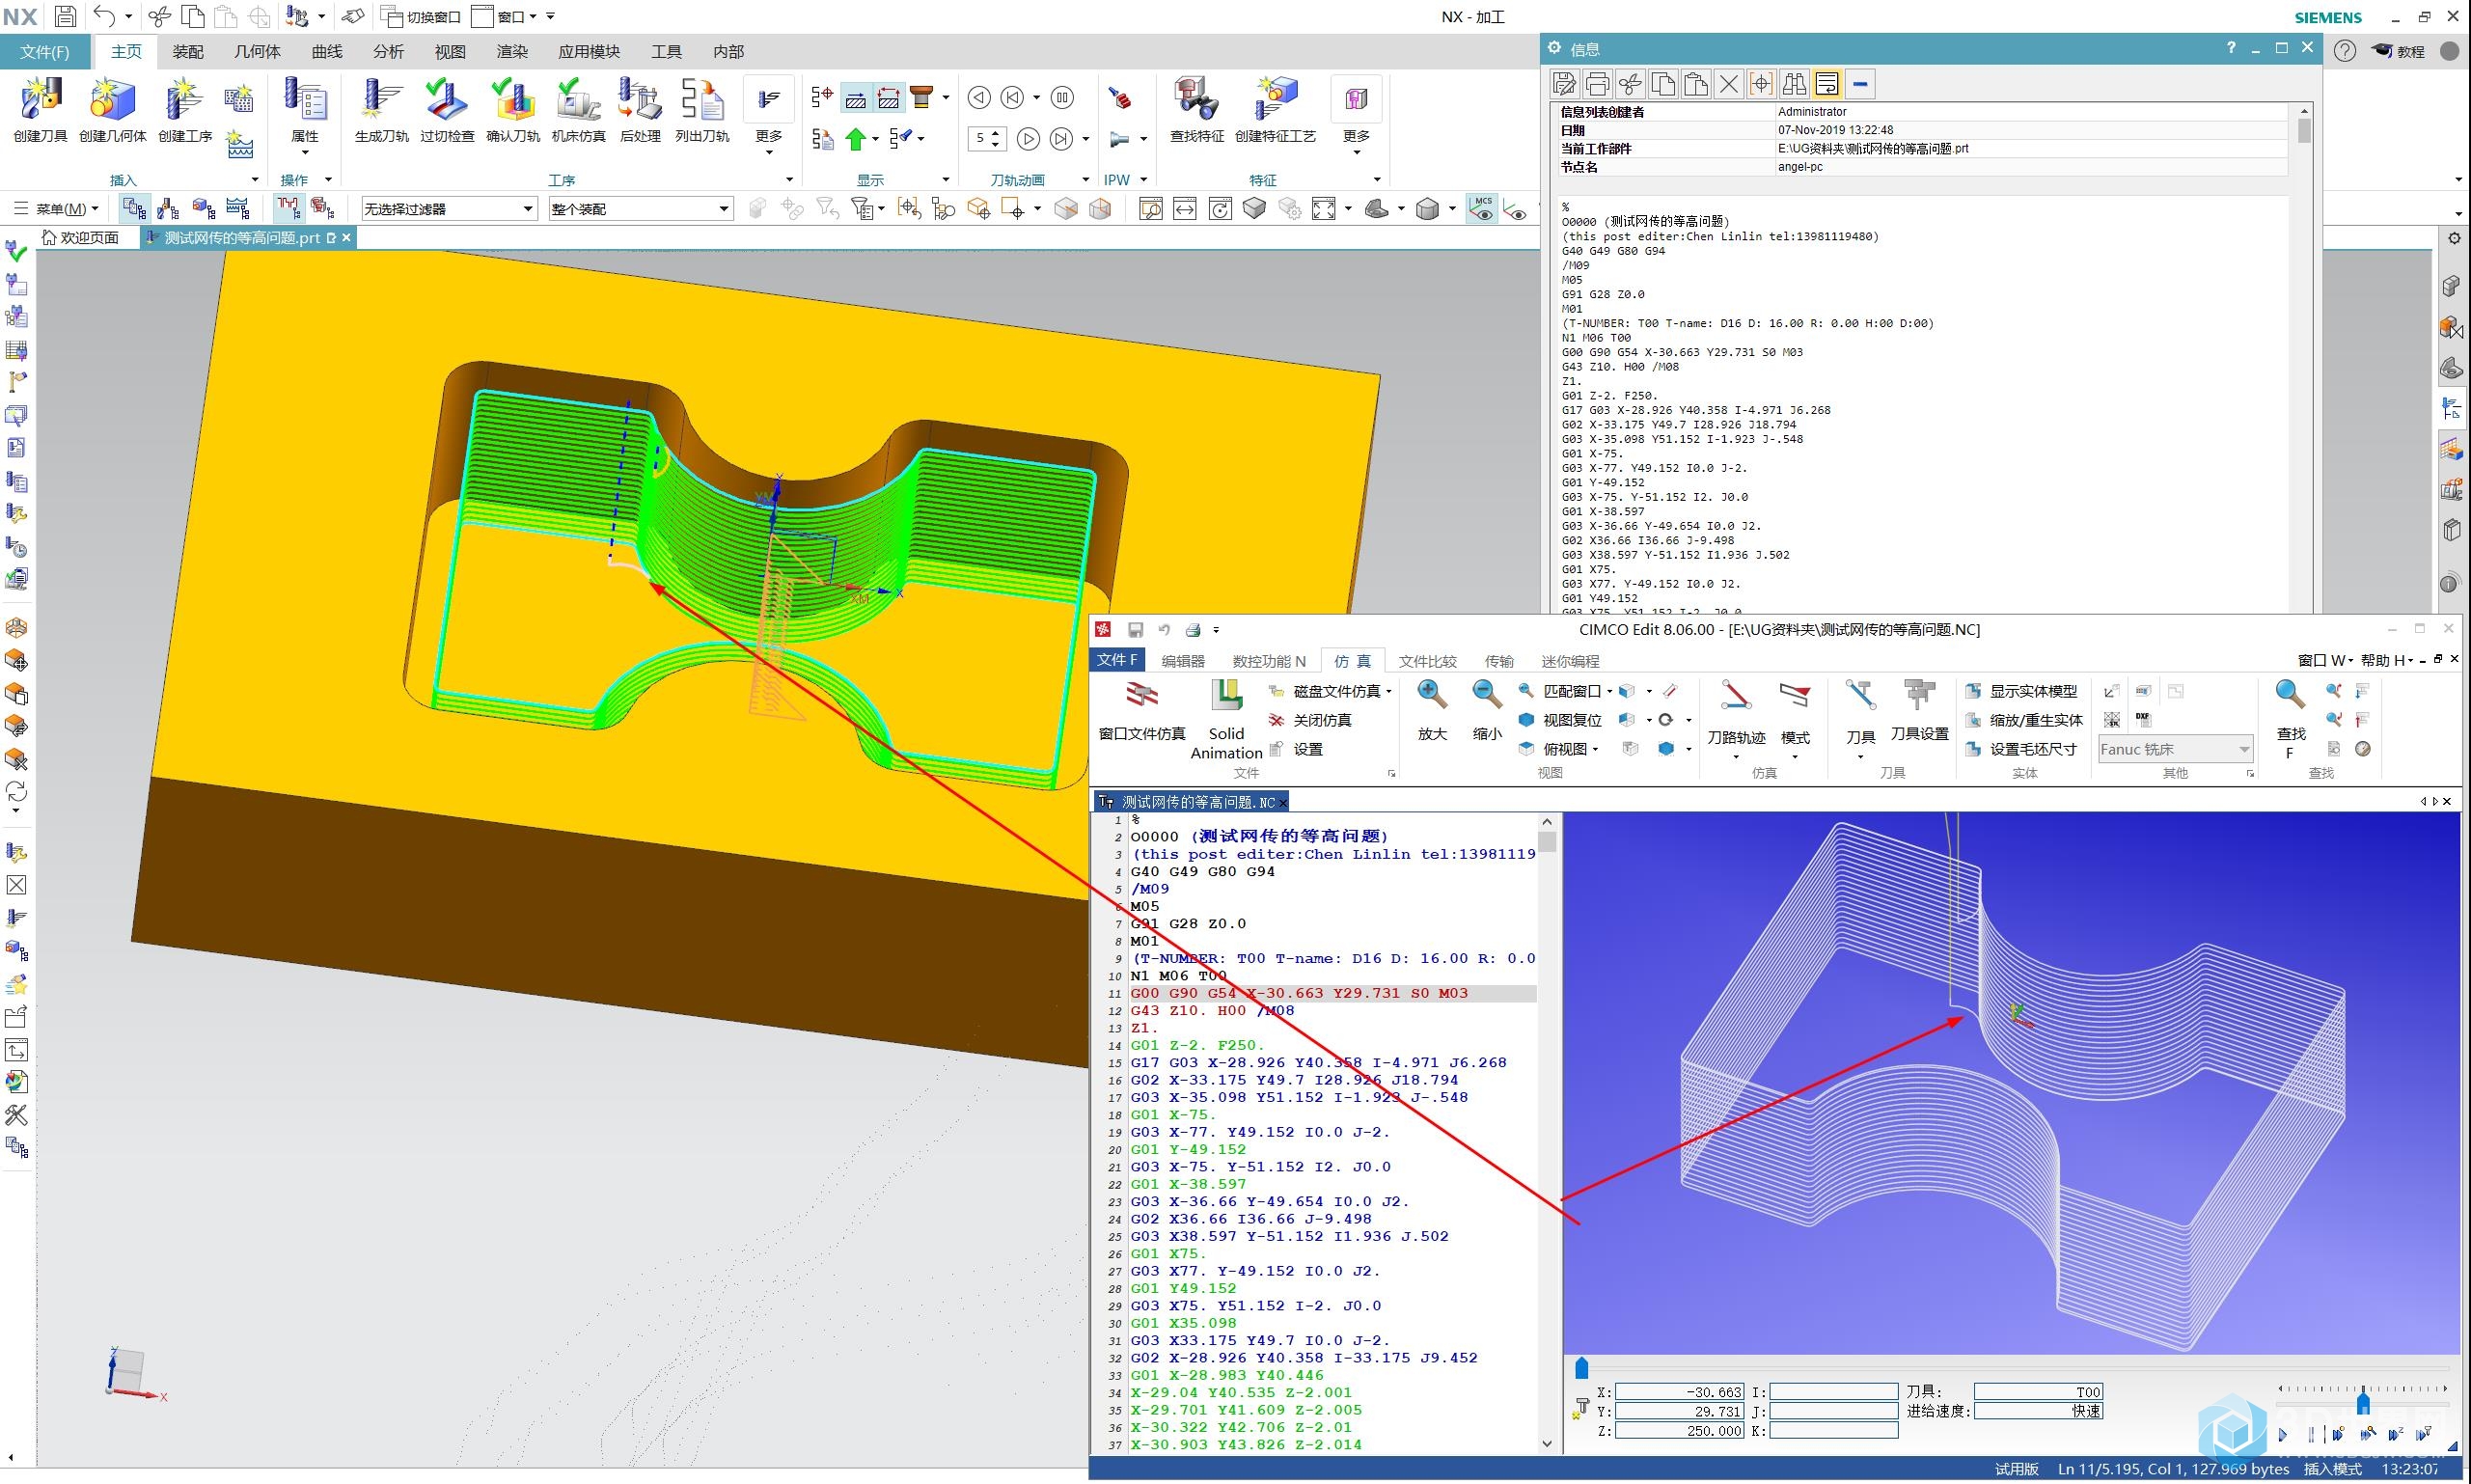Screen dimensions: 2471x1484
Task: Open the Menu (菜单M) dropdown
Action: tap(57, 209)
